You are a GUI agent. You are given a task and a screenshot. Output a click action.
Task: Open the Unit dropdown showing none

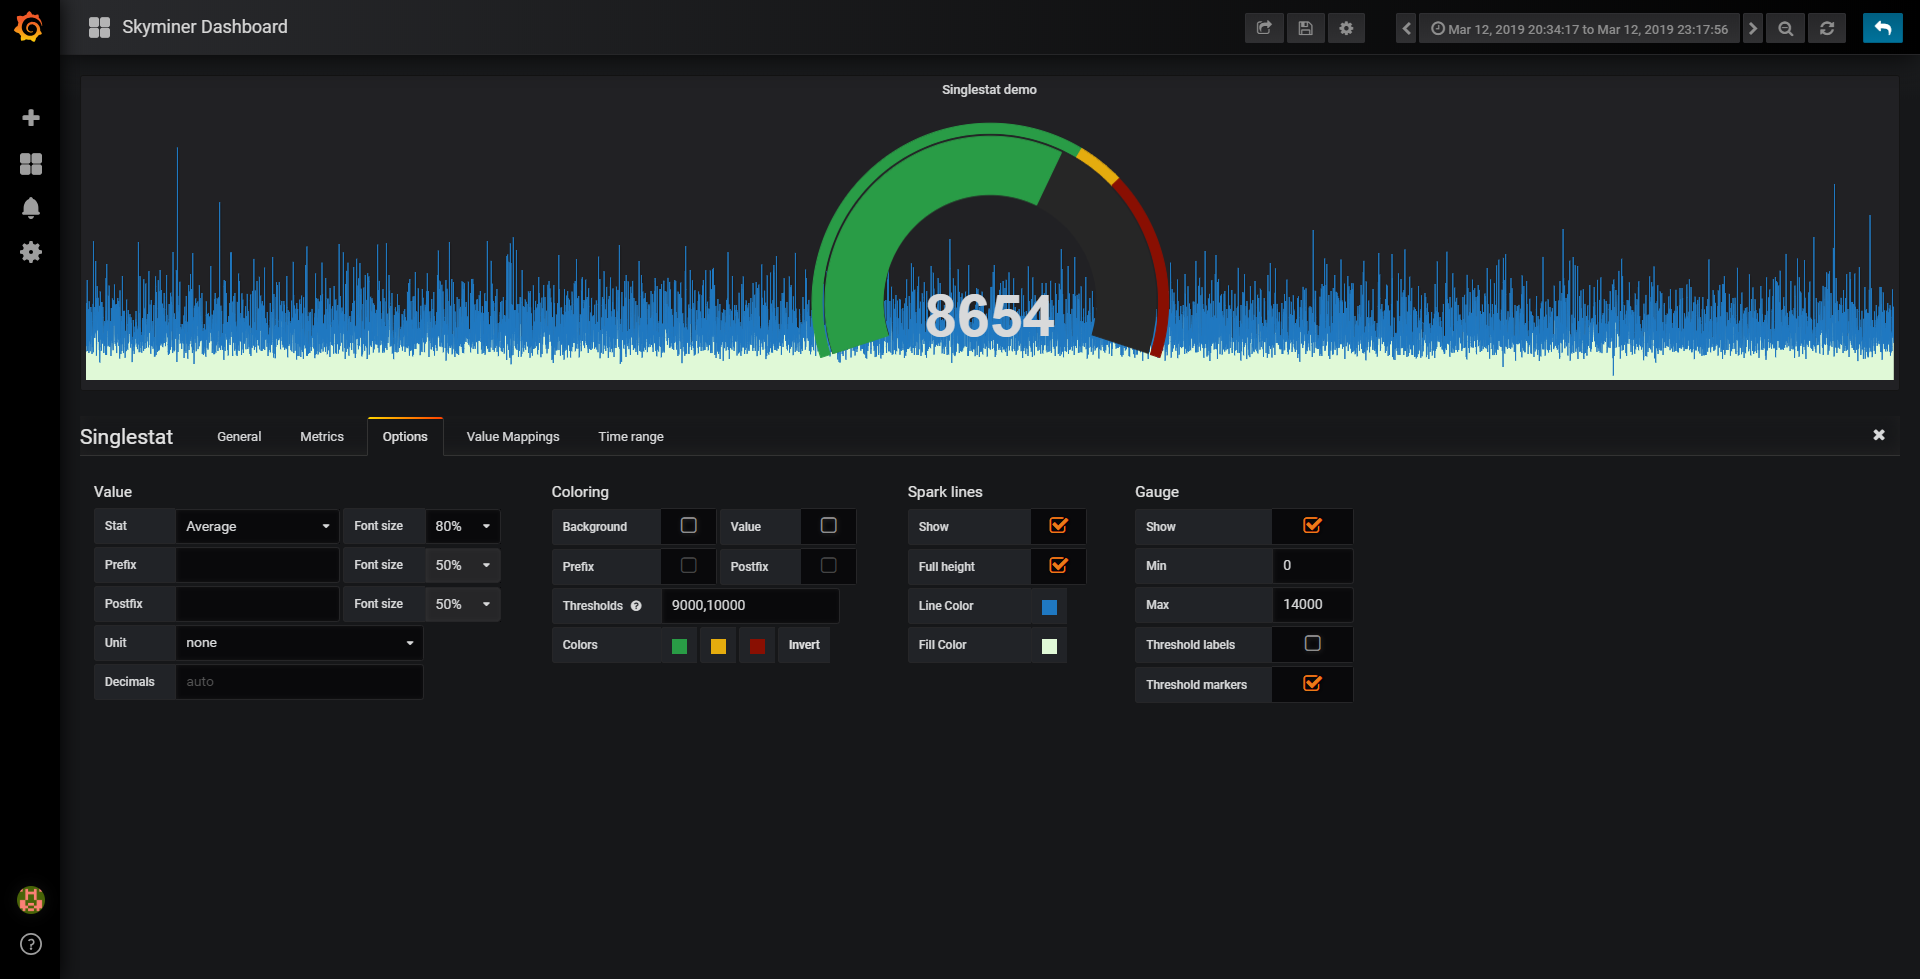tap(299, 643)
